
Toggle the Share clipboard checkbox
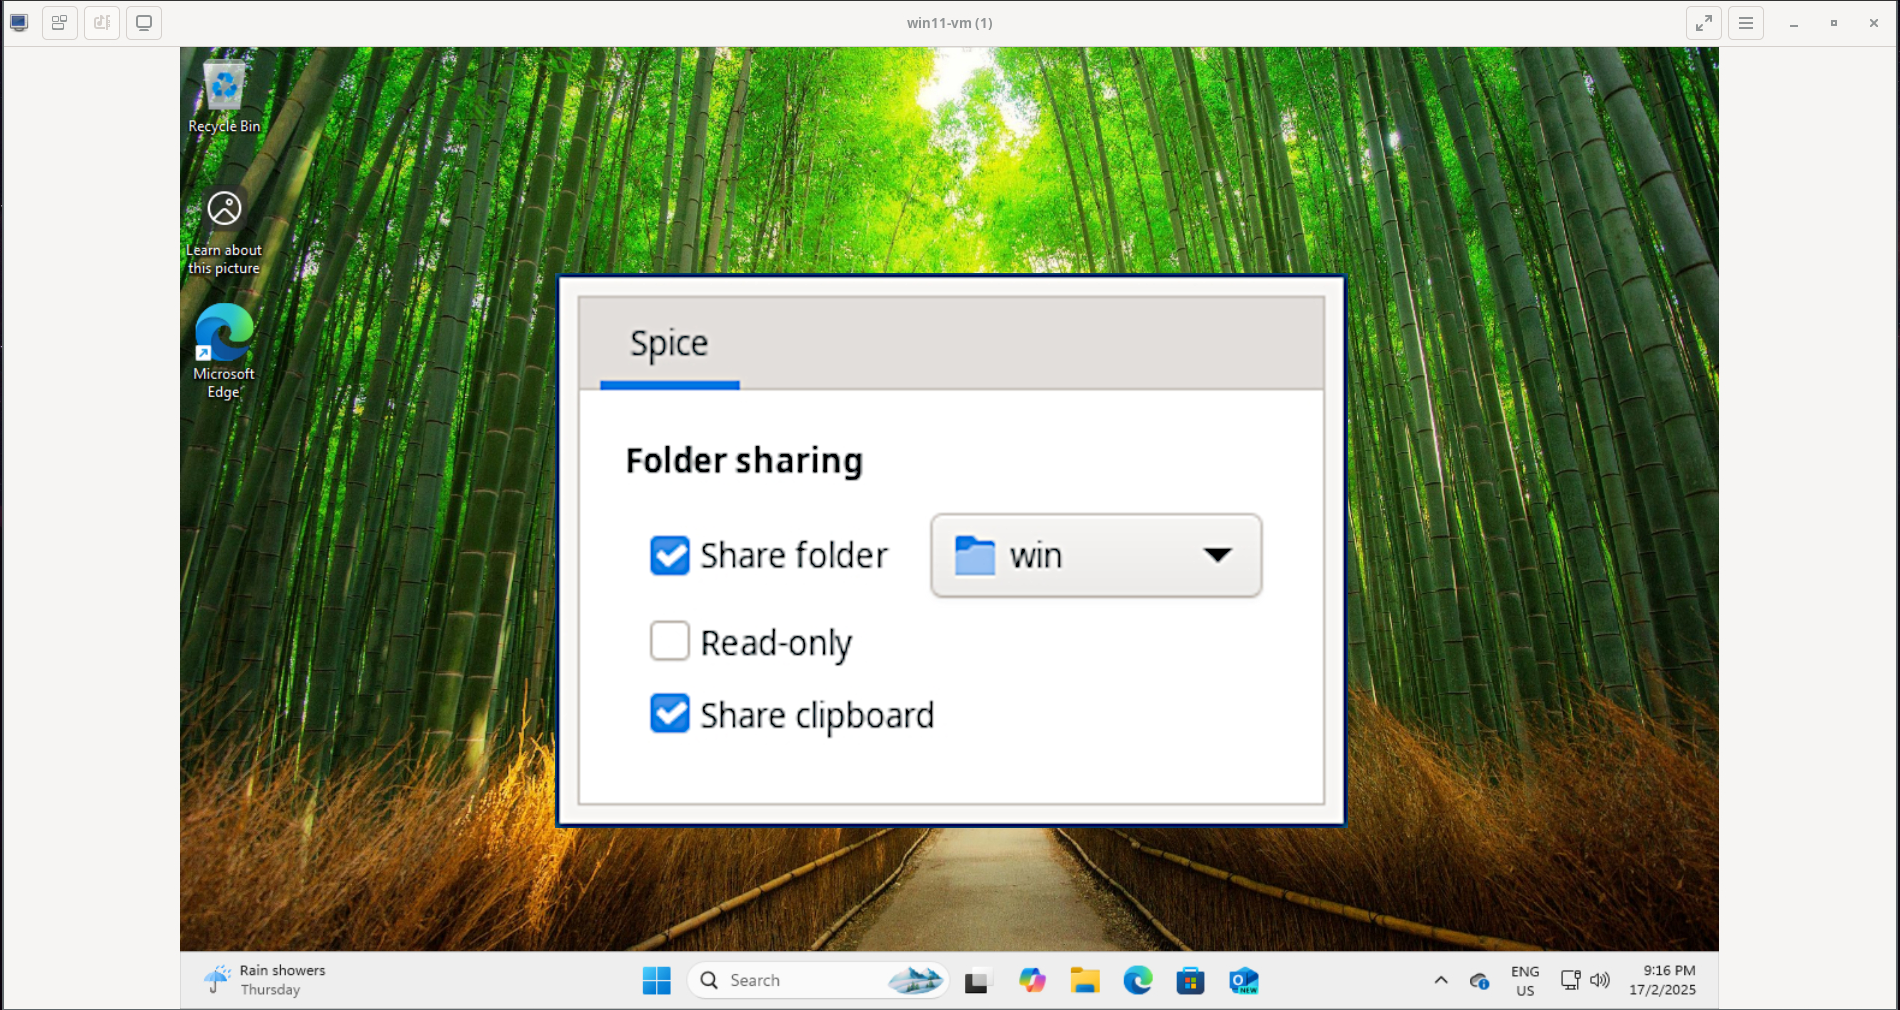[670, 714]
